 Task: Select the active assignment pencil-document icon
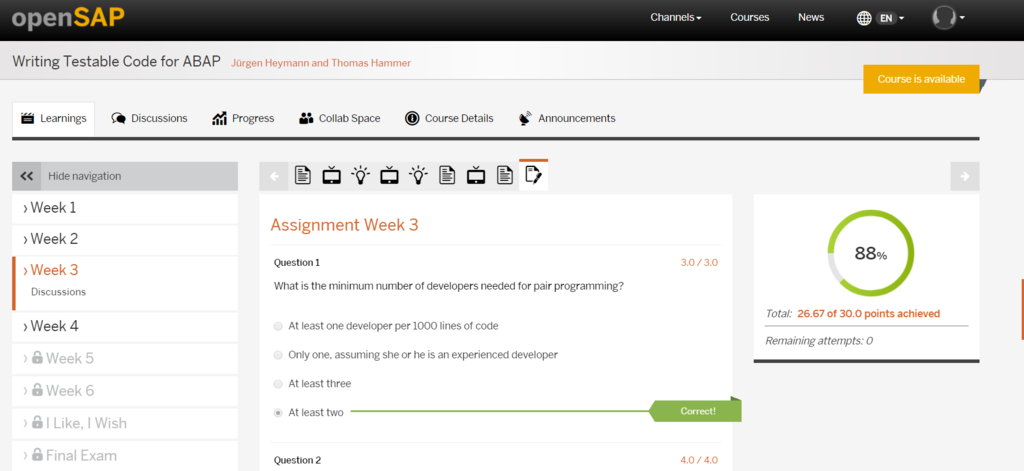[x=534, y=175]
